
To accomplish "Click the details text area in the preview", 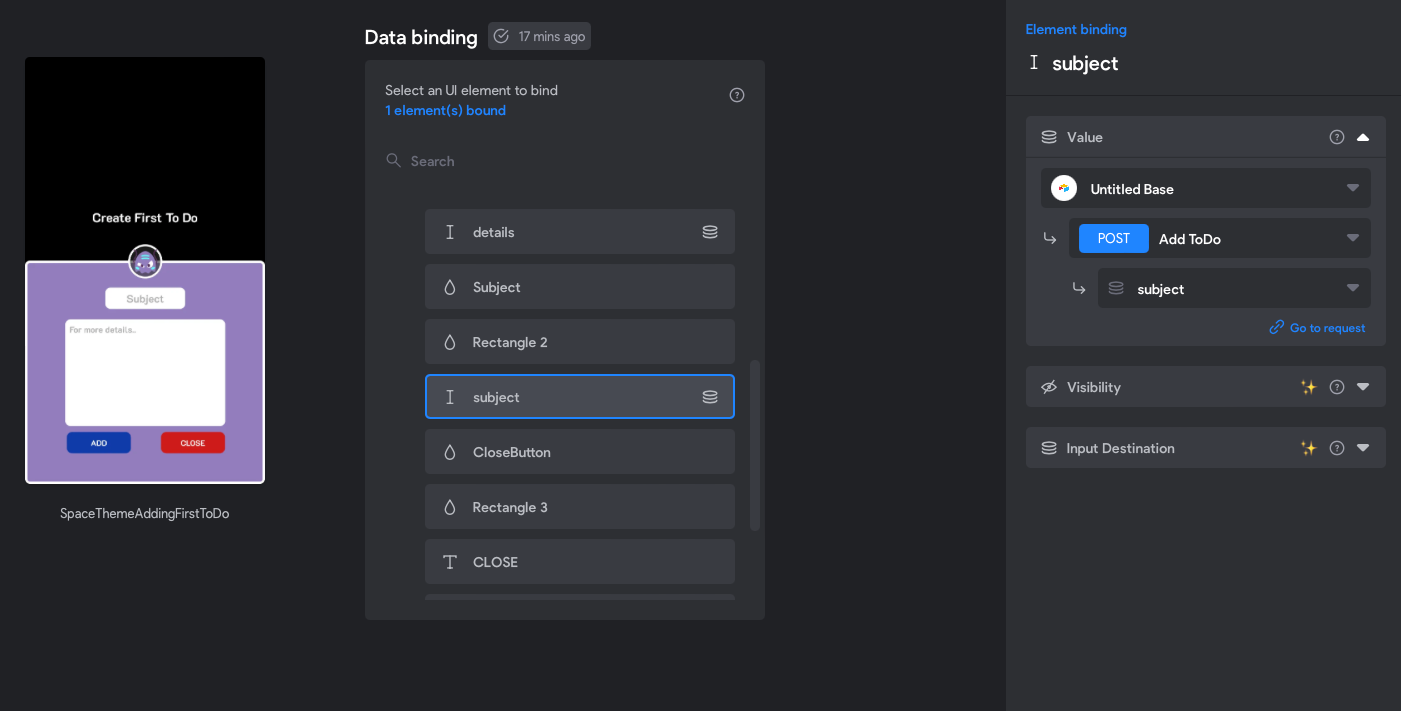I will pos(145,372).
